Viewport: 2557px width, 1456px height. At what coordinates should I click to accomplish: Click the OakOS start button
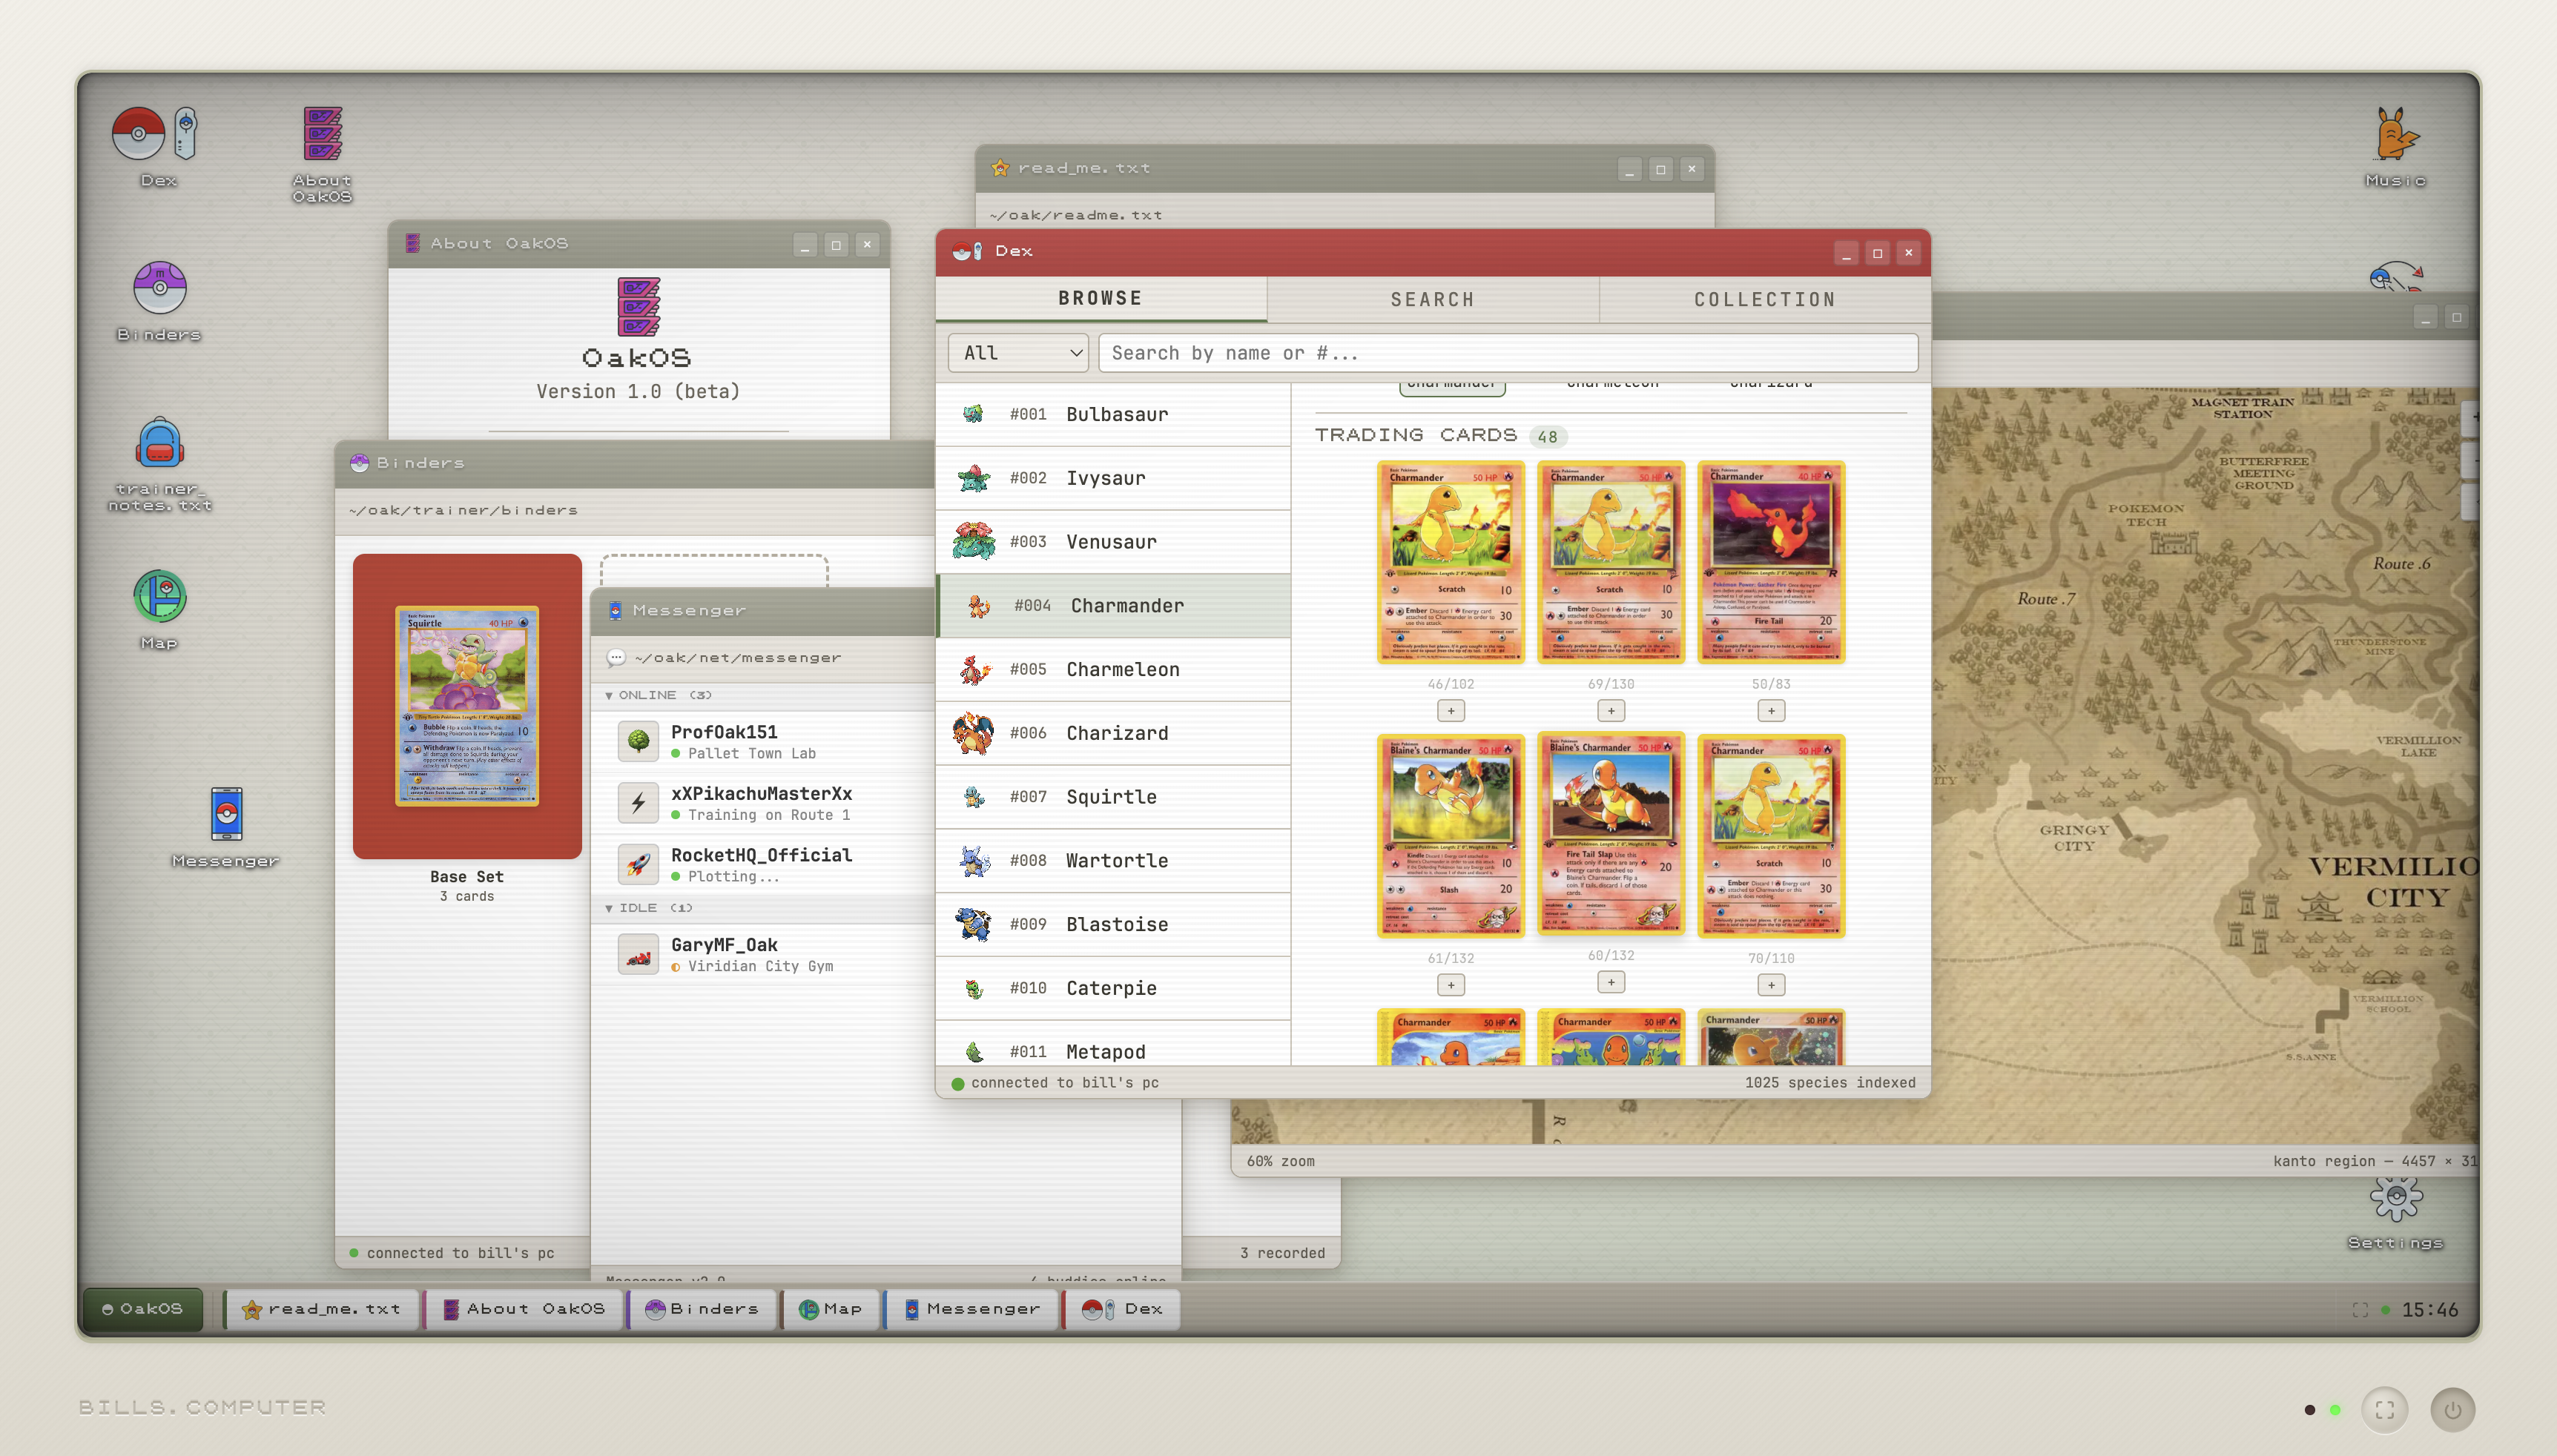pyautogui.click(x=142, y=1309)
